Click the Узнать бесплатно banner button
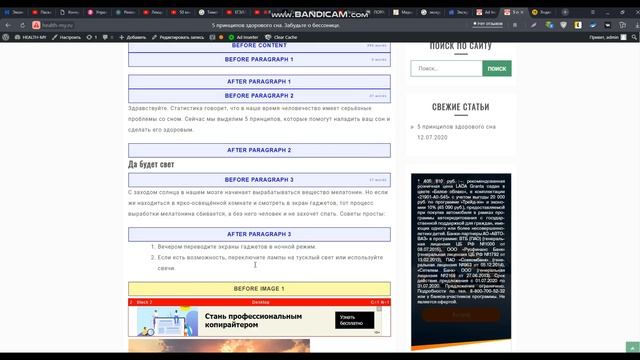 [354, 320]
